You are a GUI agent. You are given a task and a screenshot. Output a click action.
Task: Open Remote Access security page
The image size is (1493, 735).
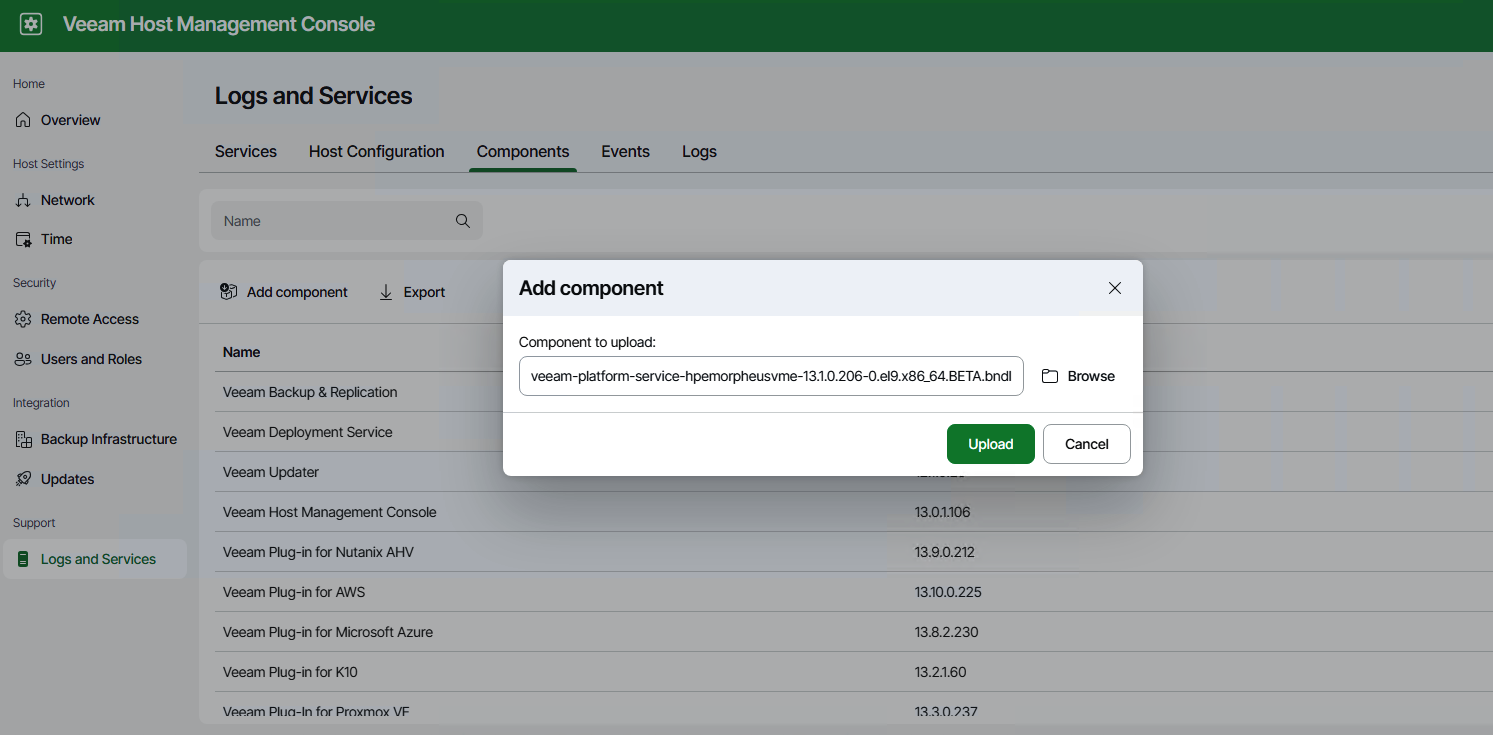coord(89,319)
